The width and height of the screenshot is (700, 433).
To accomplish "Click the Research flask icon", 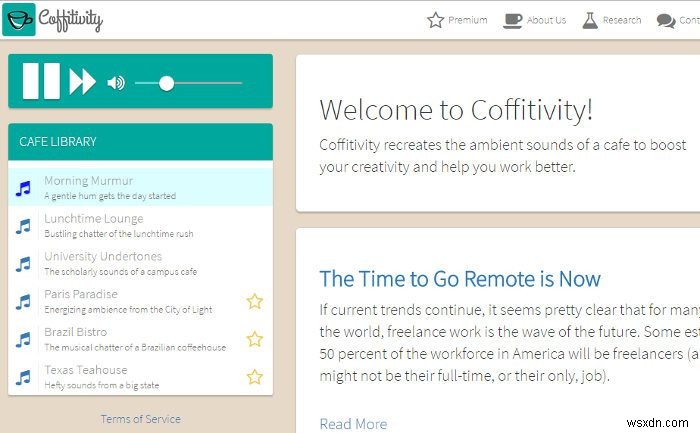I will pos(590,20).
